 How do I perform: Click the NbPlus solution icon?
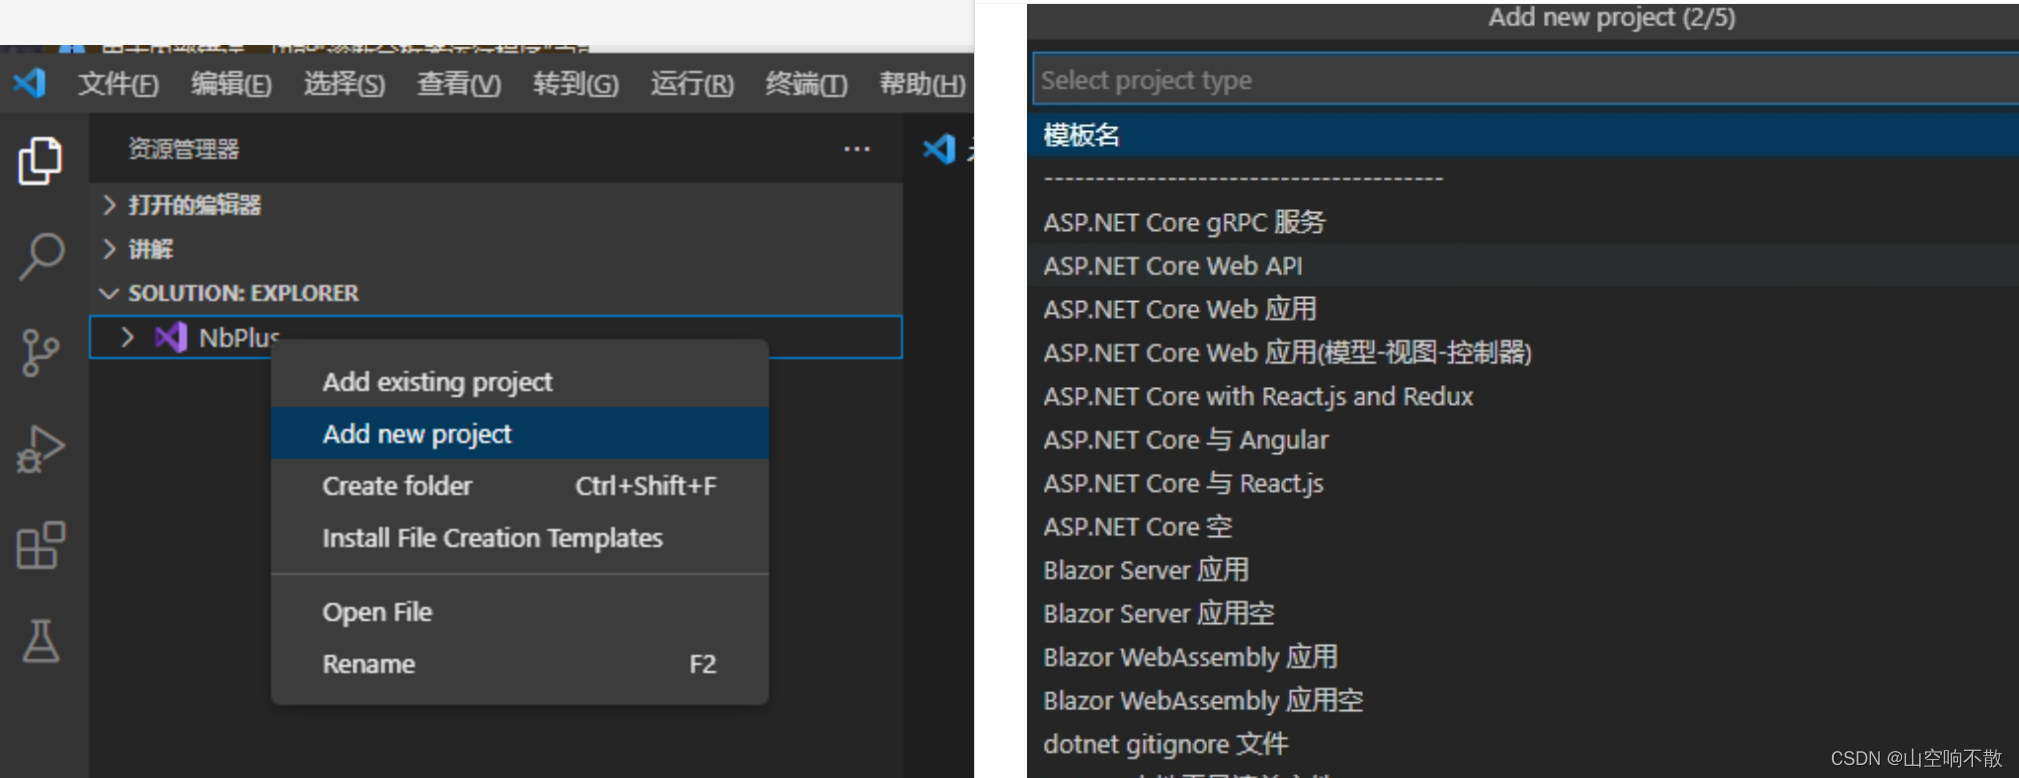point(171,337)
